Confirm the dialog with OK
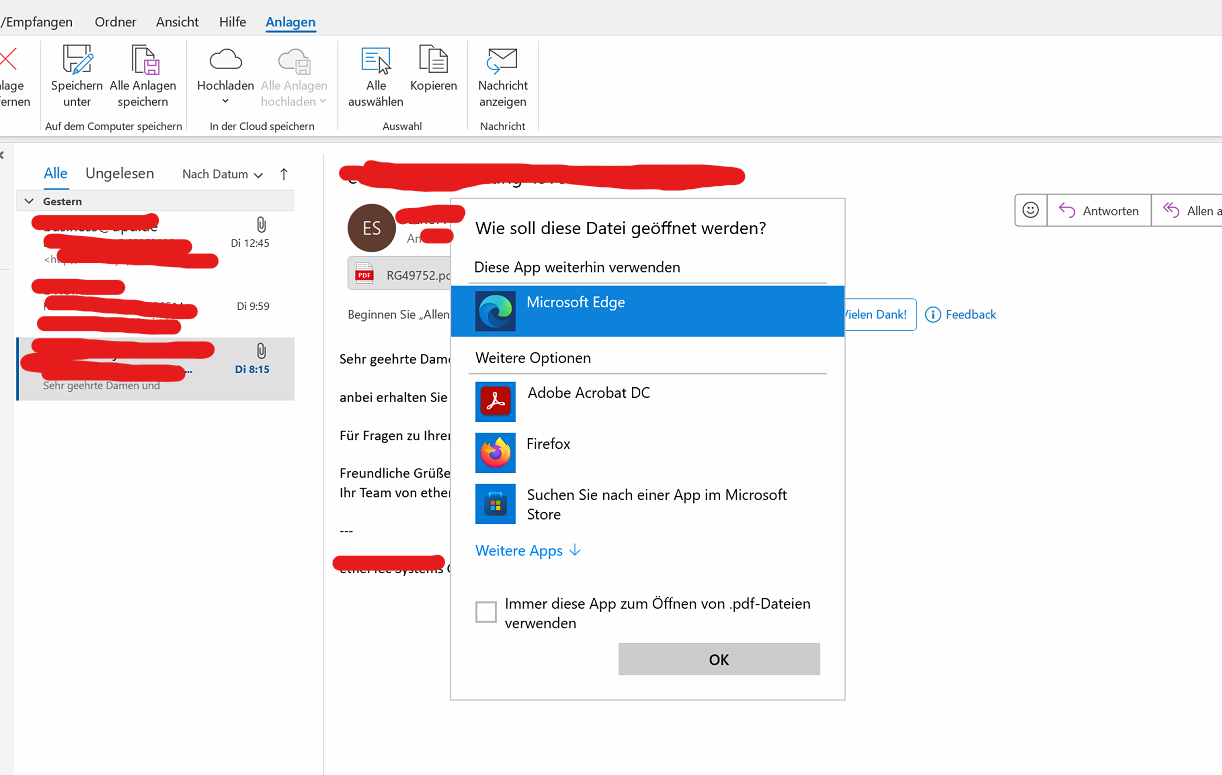The height and width of the screenshot is (775, 1222). (719, 659)
